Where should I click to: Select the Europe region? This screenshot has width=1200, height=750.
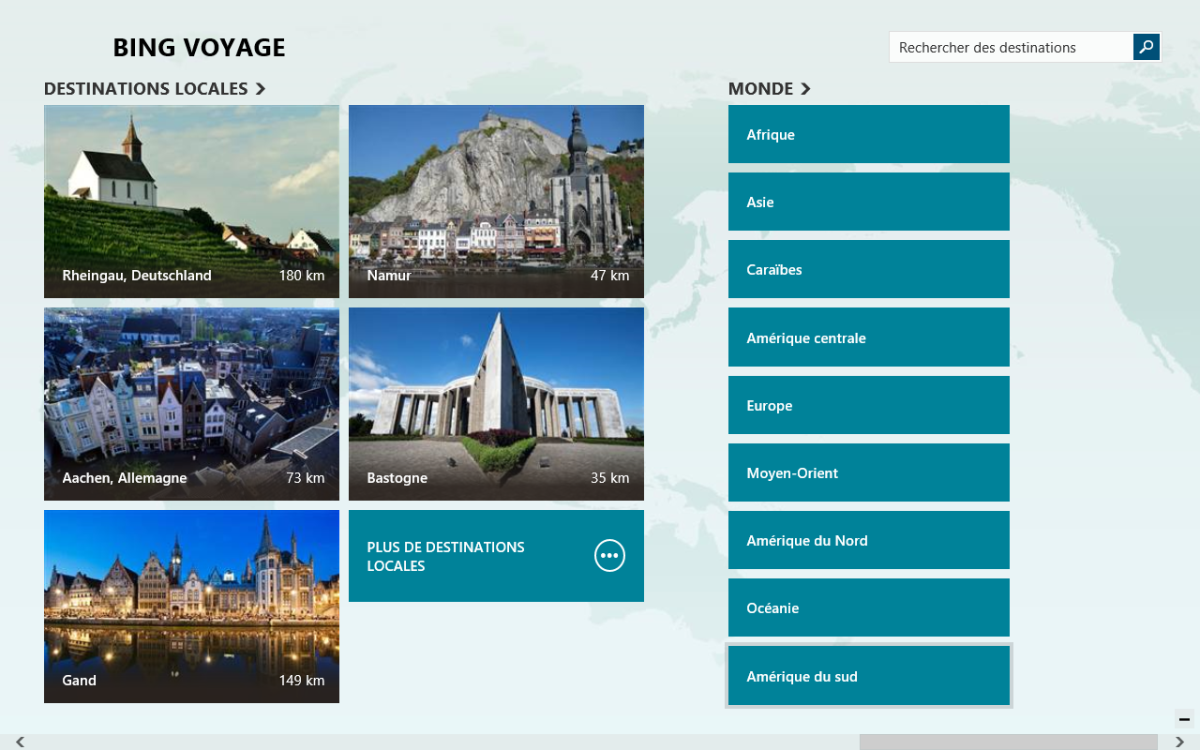[x=869, y=405]
